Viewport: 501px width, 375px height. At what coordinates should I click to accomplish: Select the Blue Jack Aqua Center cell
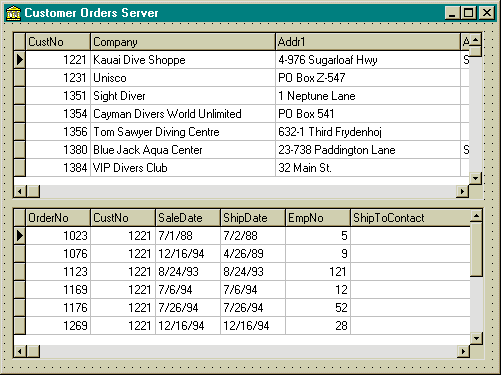click(183, 150)
